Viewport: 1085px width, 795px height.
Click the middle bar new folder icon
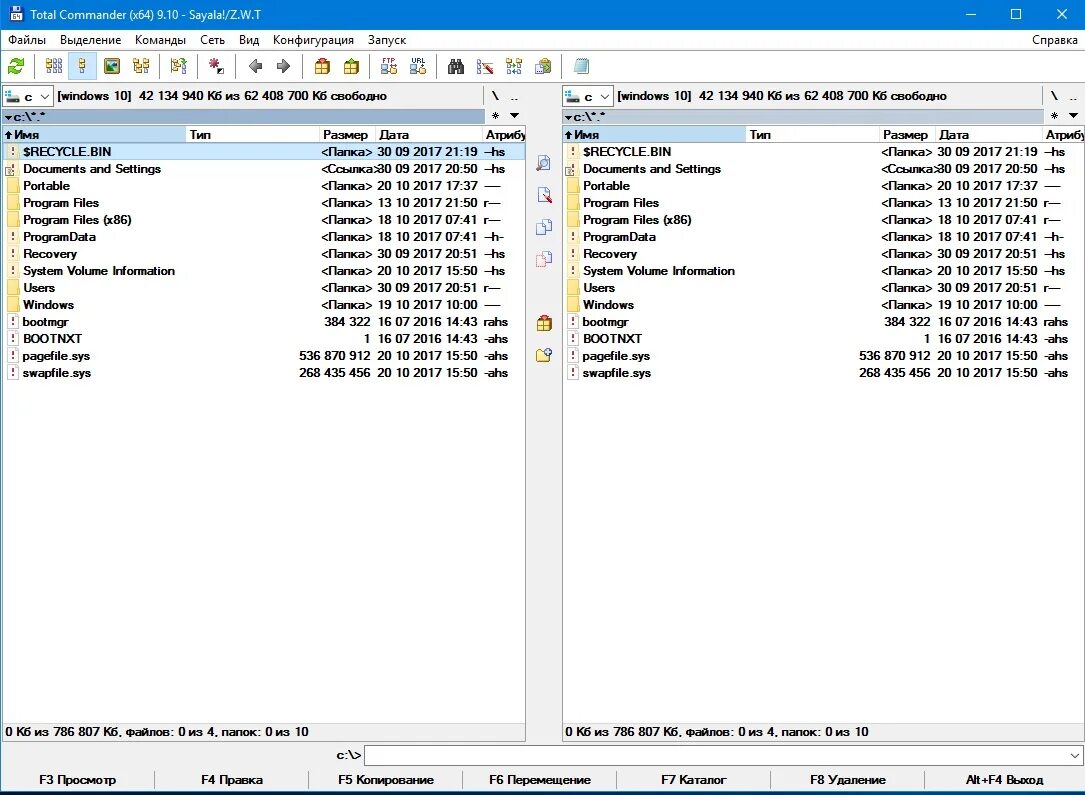point(544,355)
